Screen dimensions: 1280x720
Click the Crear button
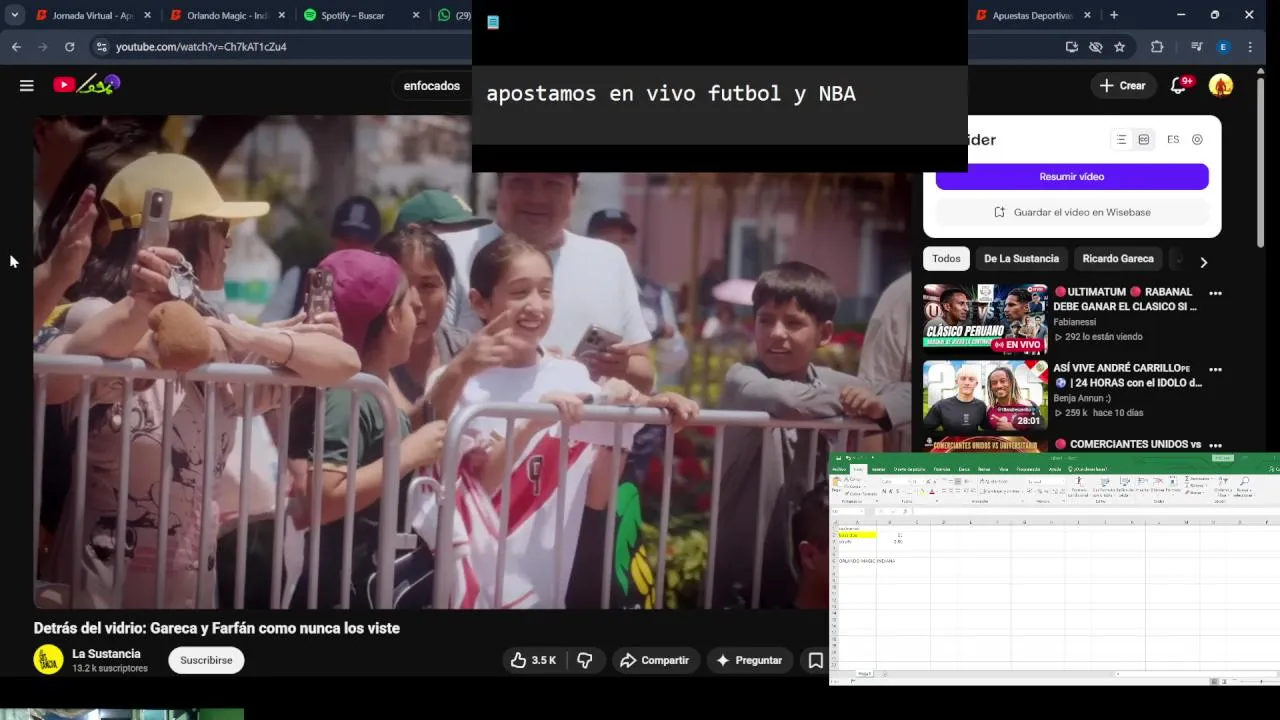click(x=1123, y=86)
